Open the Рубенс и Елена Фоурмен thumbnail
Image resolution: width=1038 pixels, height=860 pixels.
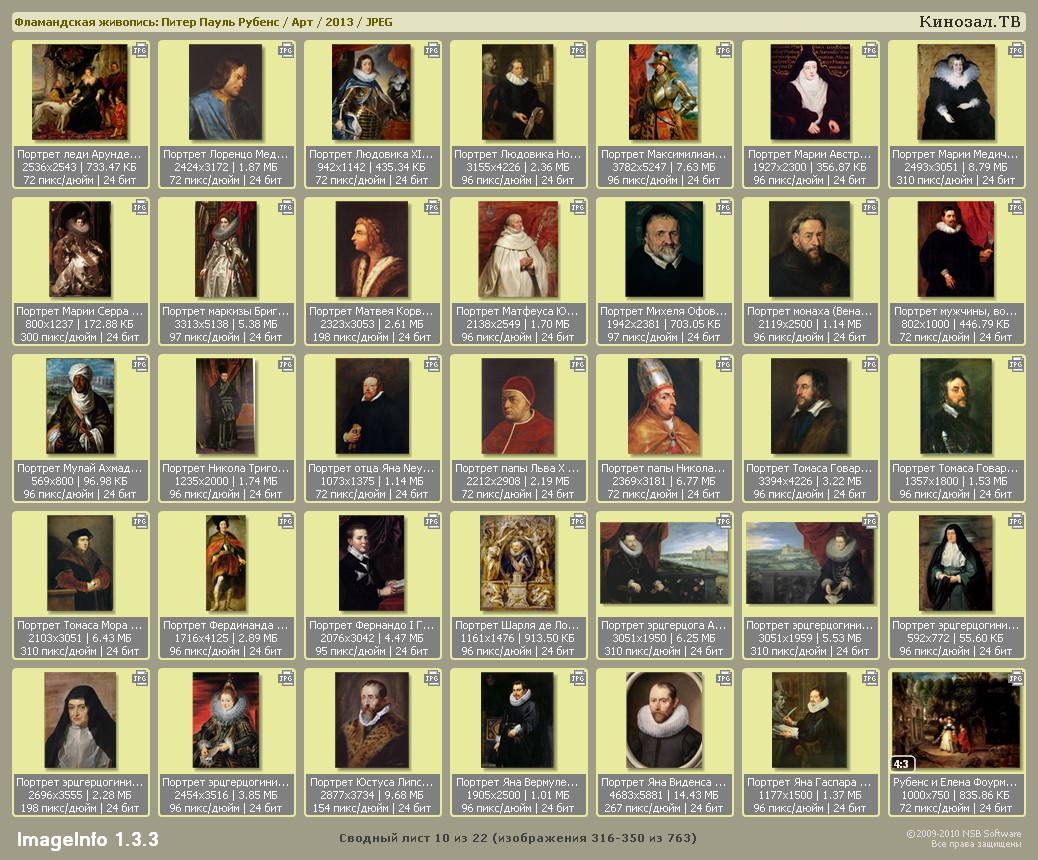(956, 720)
